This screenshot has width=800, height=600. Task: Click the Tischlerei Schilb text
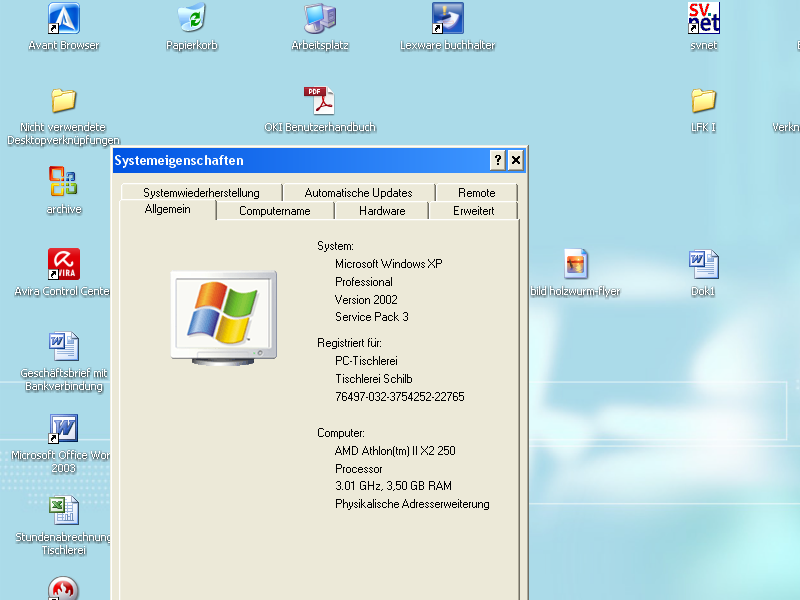click(x=373, y=379)
